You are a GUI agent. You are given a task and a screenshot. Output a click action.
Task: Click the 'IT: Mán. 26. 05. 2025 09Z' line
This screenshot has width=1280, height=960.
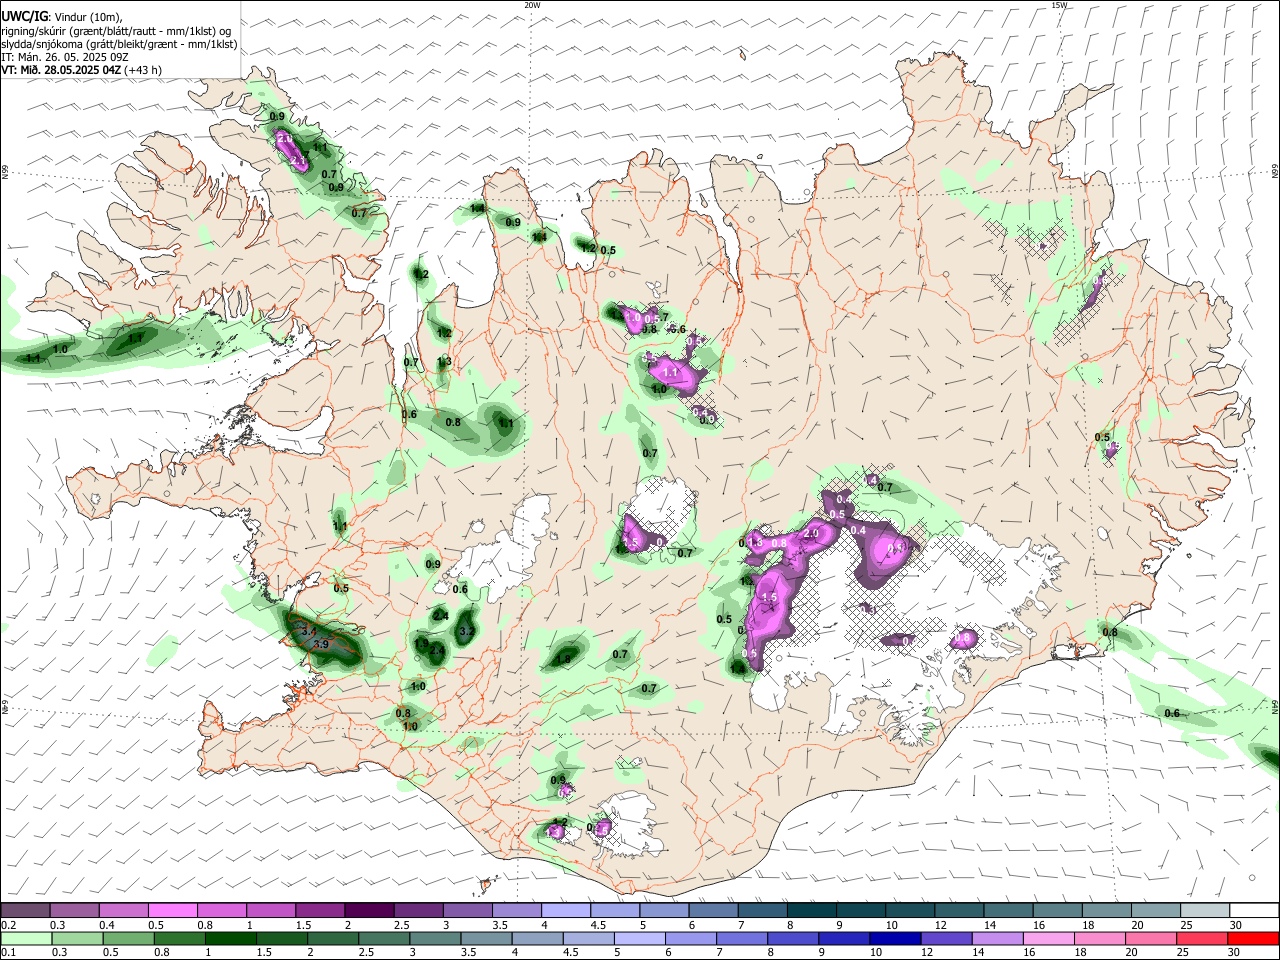pos(65,57)
